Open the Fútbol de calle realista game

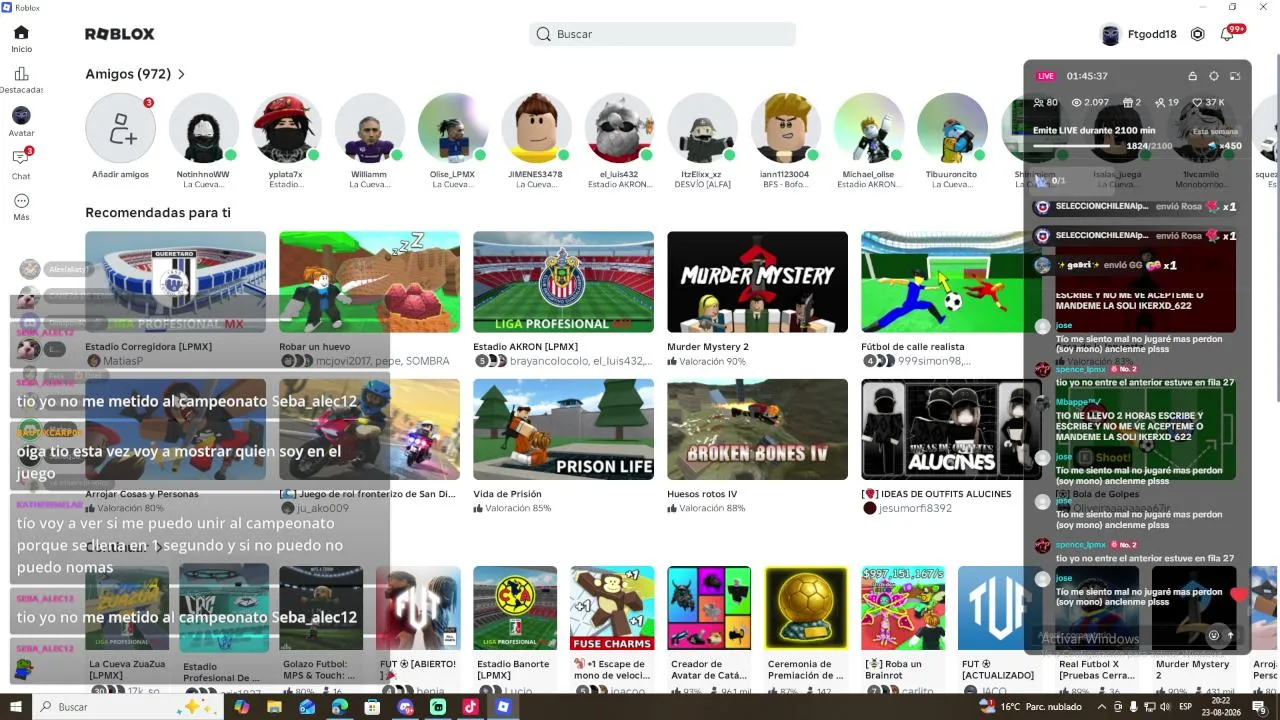point(951,282)
